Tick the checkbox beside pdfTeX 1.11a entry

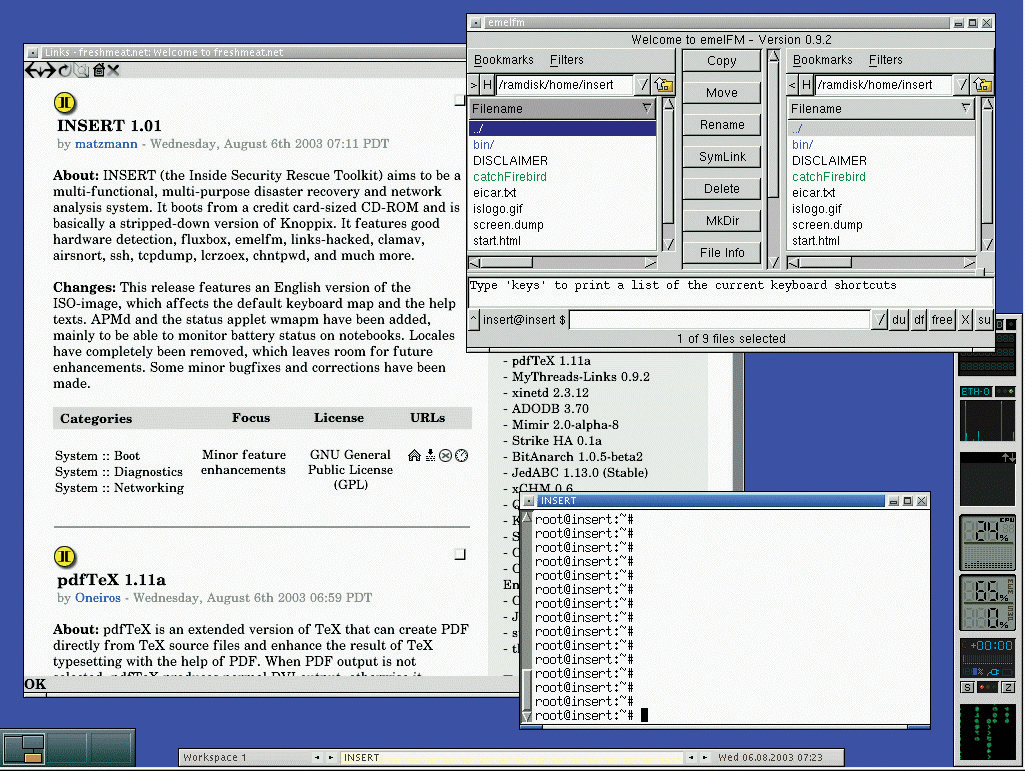tap(460, 555)
